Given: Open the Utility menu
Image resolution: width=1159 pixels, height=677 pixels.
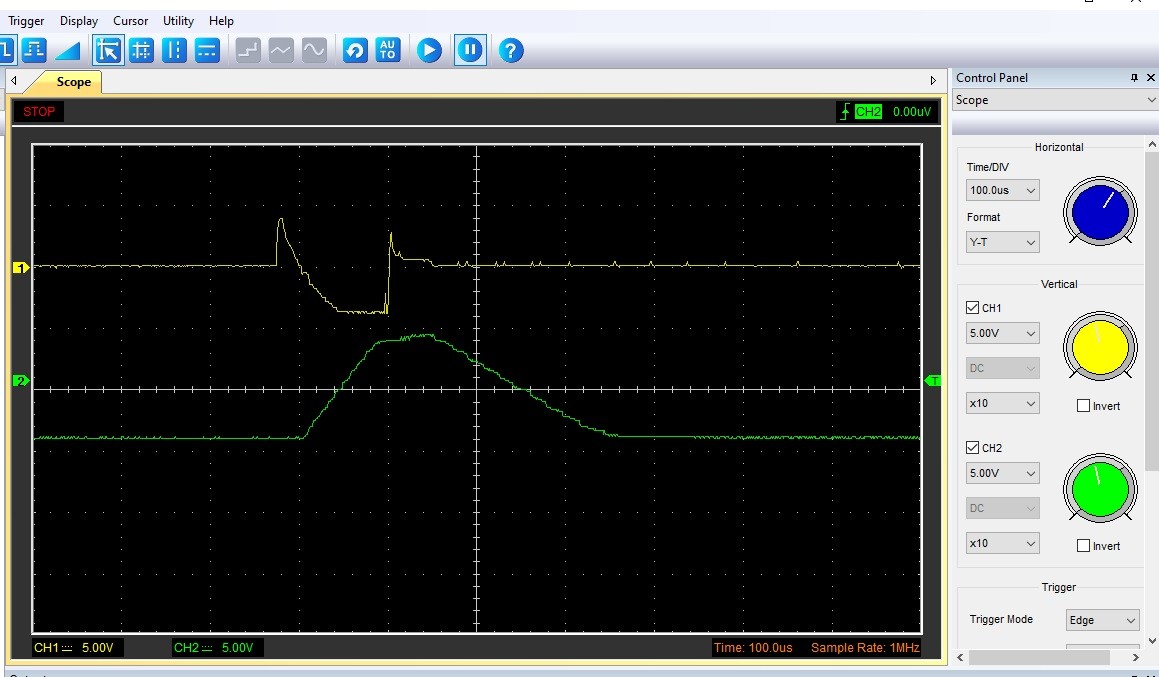Looking at the screenshot, I should coord(178,20).
